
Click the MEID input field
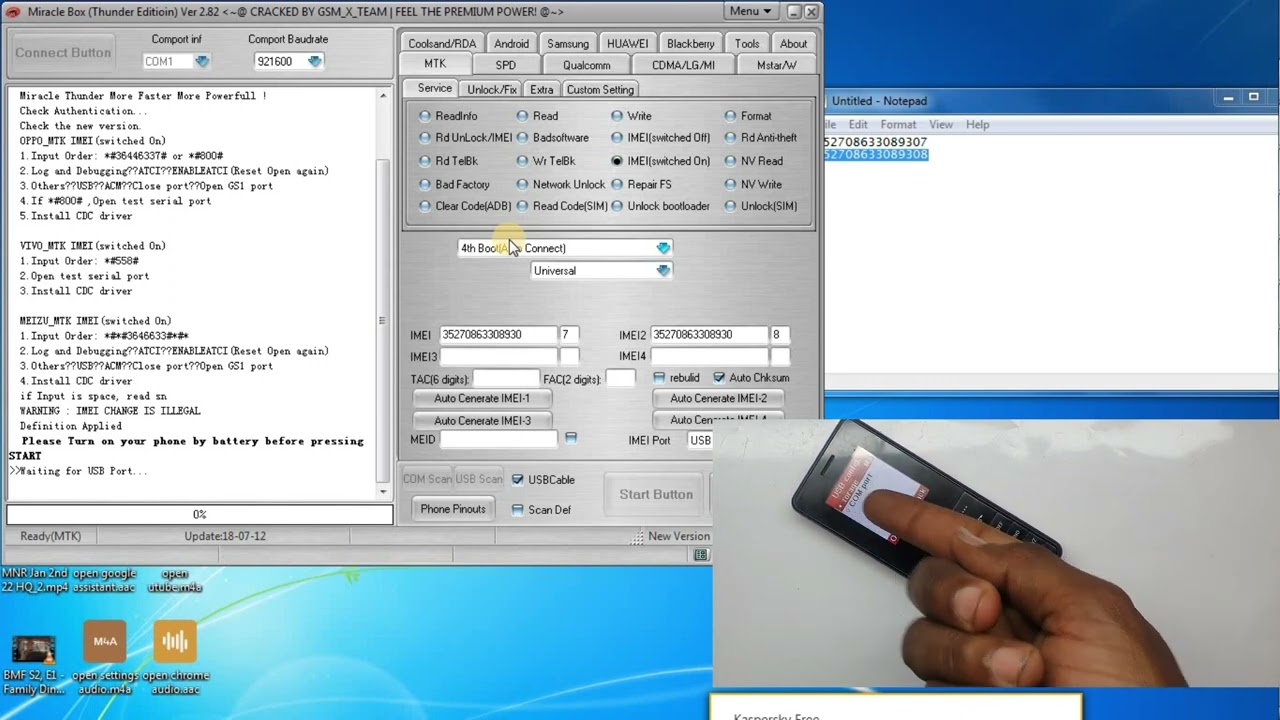click(x=498, y=438)
